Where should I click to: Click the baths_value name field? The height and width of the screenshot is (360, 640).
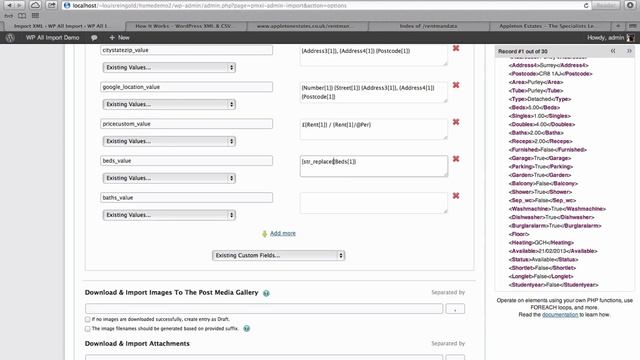[187, 198]
